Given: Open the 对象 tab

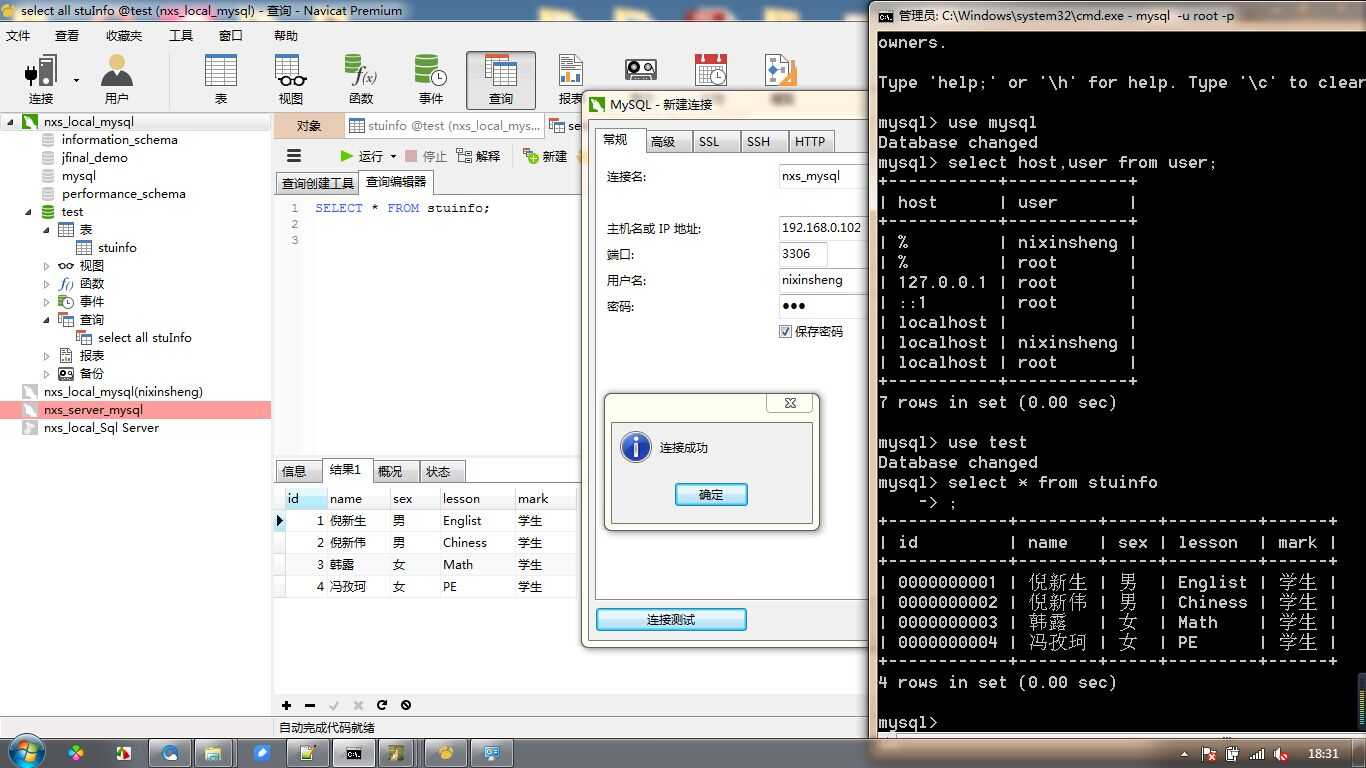Looking at the screenshot, I should pos(309,126).
